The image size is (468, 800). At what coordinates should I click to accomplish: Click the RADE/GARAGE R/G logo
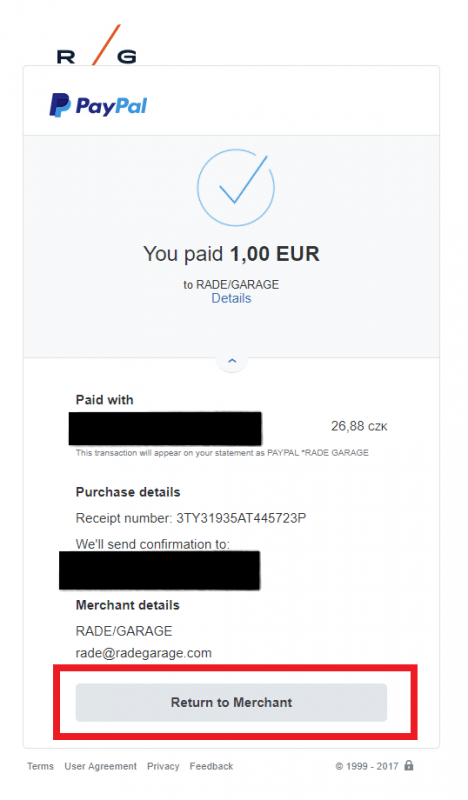[96, 45]
